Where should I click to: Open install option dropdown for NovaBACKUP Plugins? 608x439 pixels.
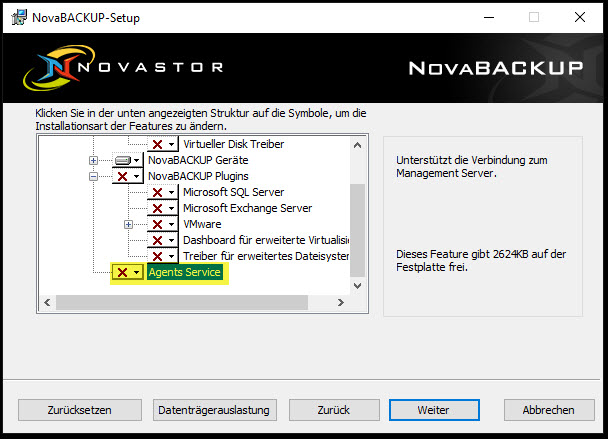128,176
